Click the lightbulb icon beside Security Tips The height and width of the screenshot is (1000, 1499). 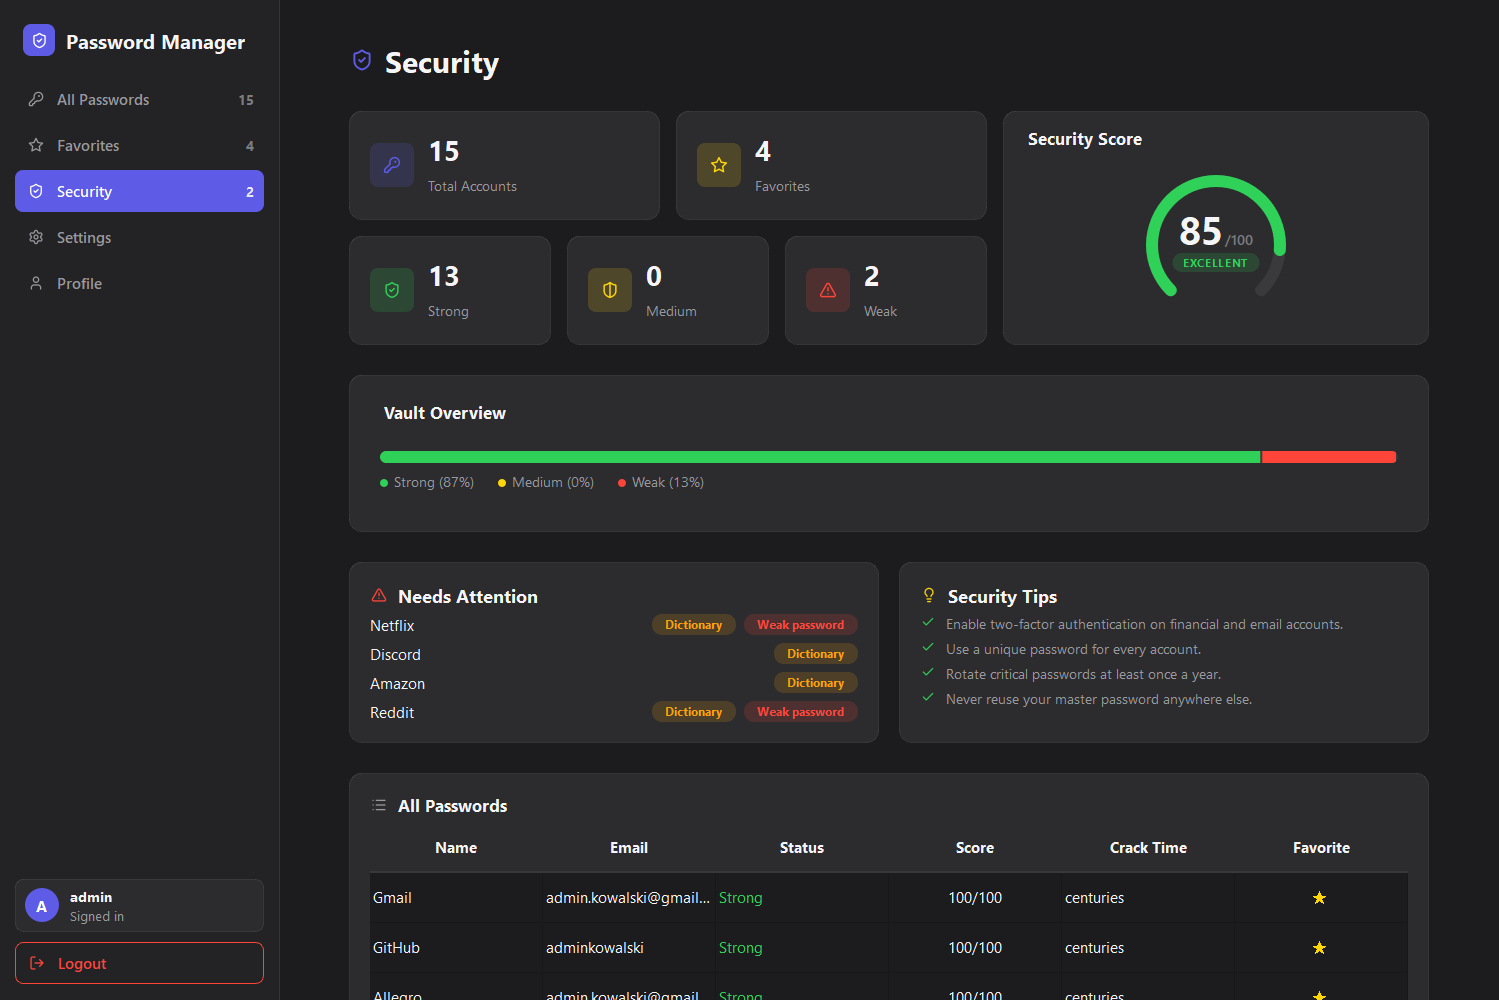tap(929, 595)
